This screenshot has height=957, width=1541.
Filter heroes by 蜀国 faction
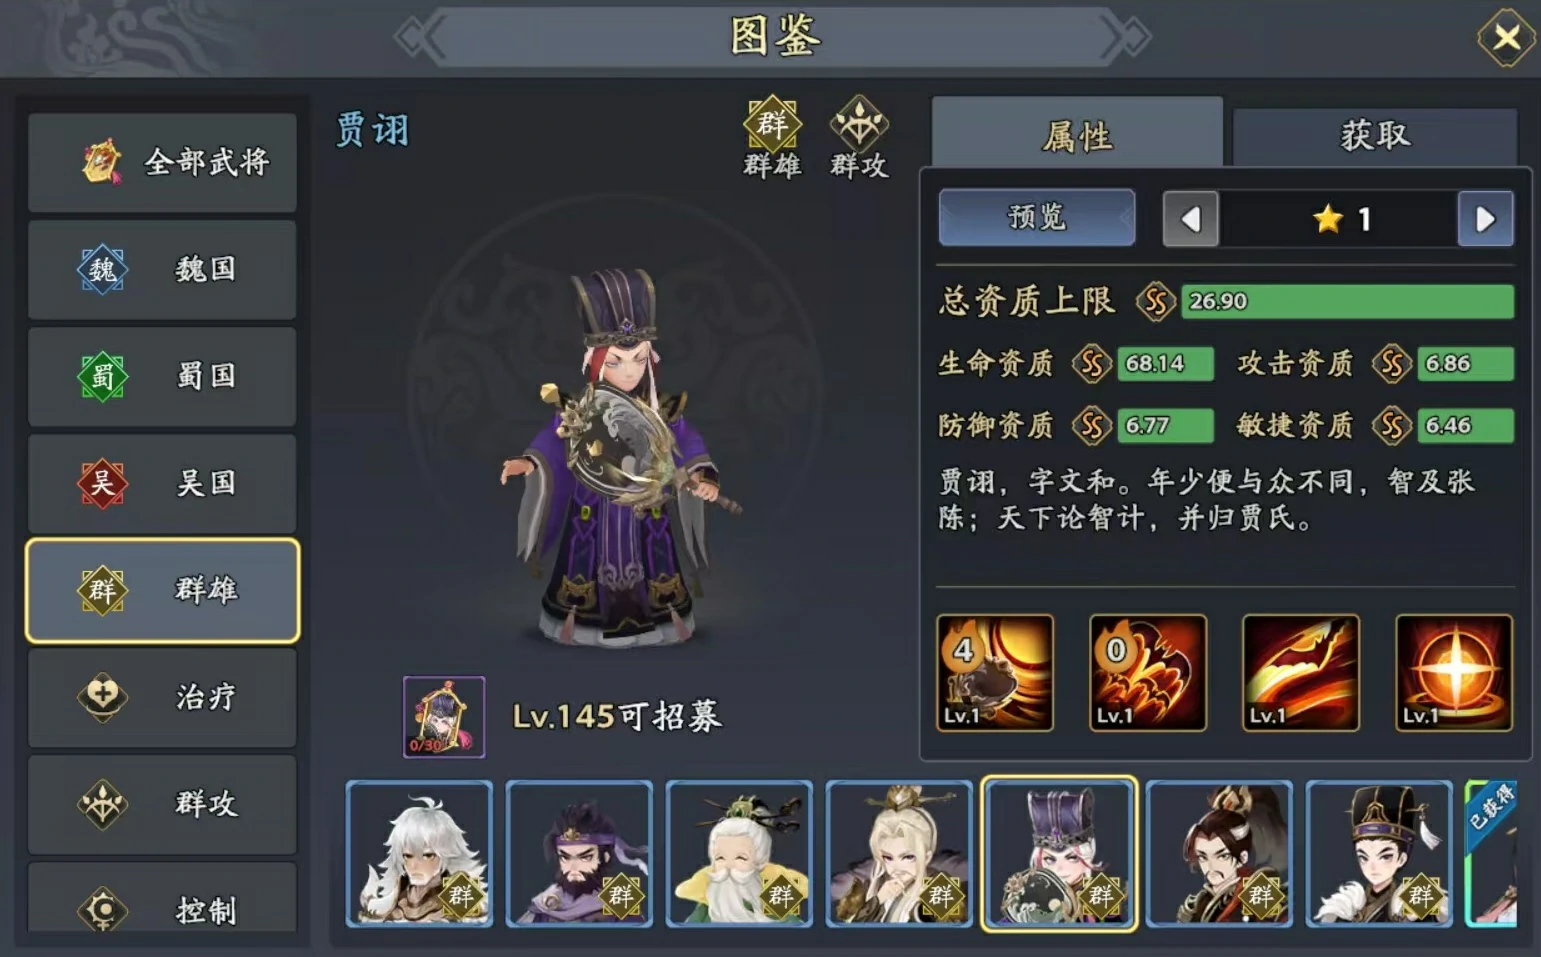(x=162, y=376)
